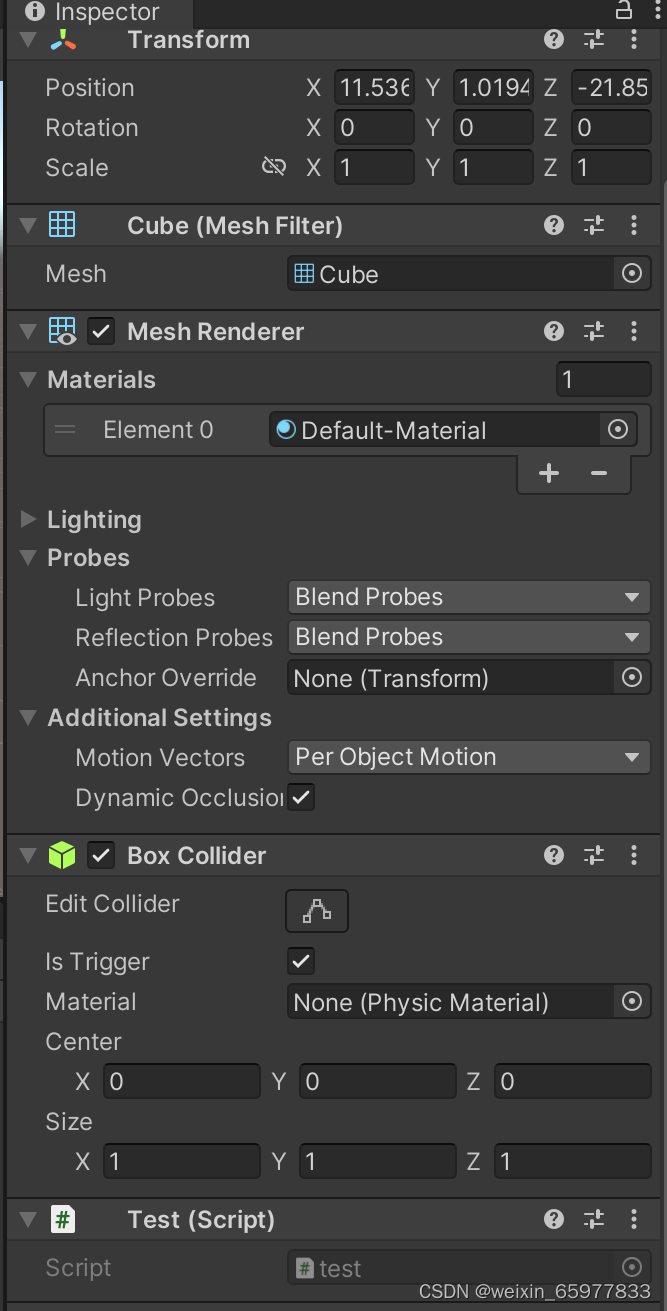
Task: Toggle the Dynamic Occlusion checkbox
Action: 301,798
